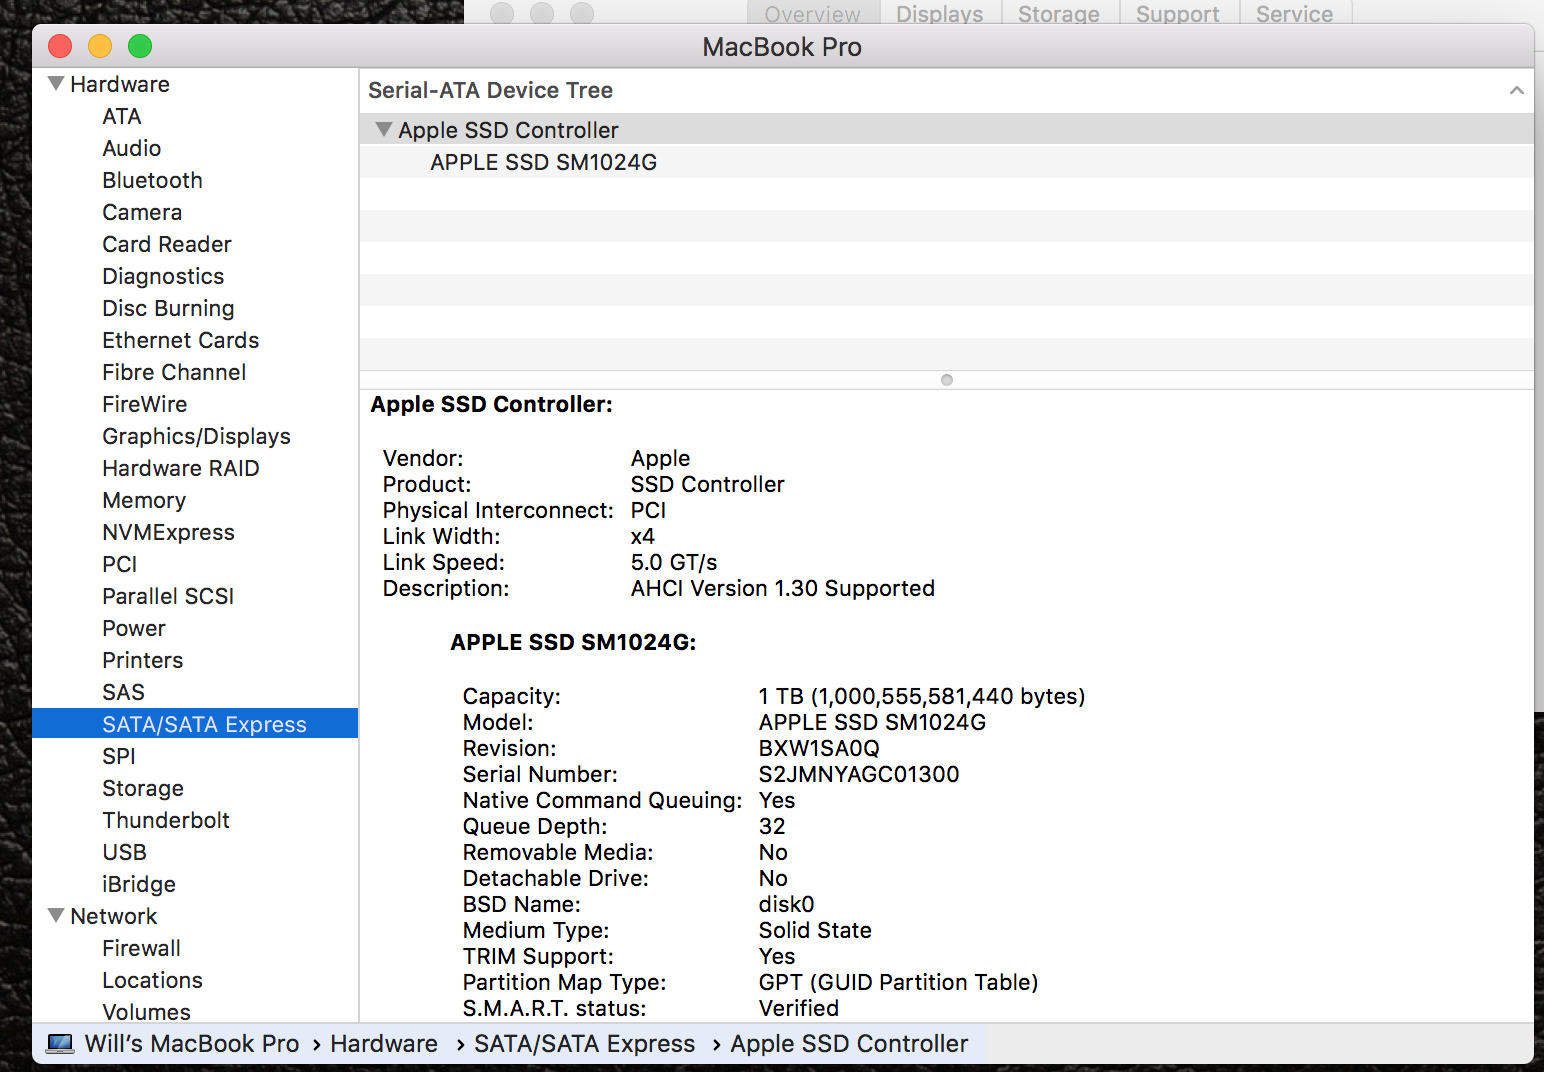Select PCI in the sidebar list

tap(120, 564)
